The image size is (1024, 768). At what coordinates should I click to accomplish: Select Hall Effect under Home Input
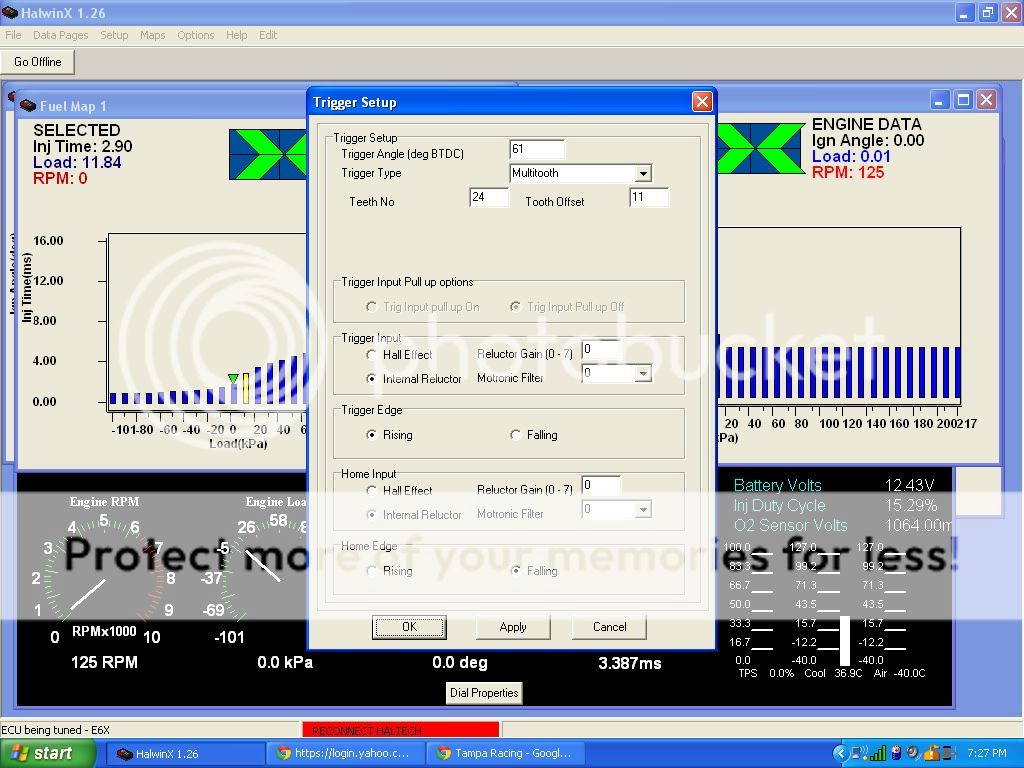[372, 491]
